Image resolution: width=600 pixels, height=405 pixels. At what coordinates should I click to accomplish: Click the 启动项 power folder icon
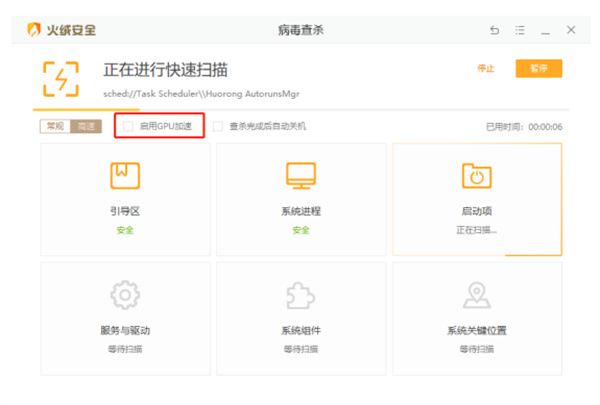click(477, 176)
